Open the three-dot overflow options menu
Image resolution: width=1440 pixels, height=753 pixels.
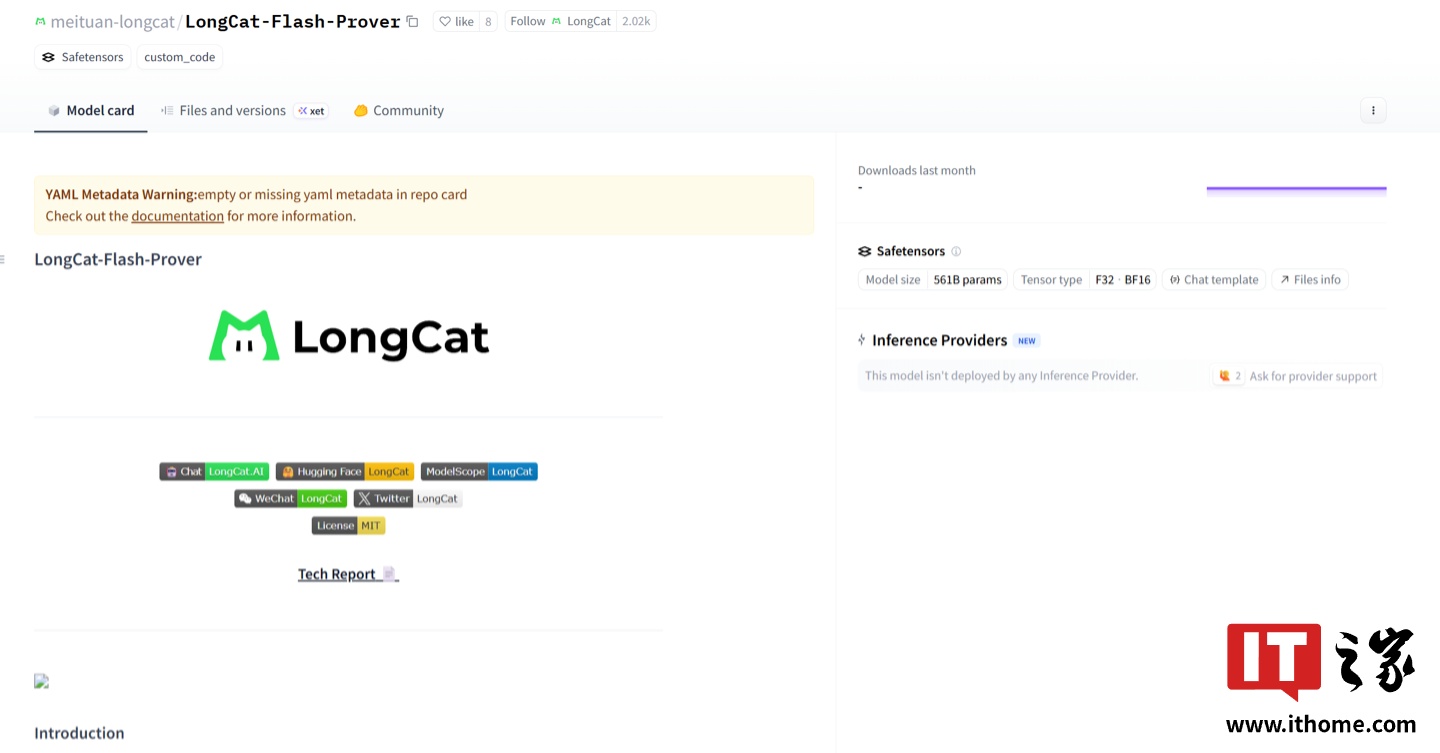tap(1373, 110)
